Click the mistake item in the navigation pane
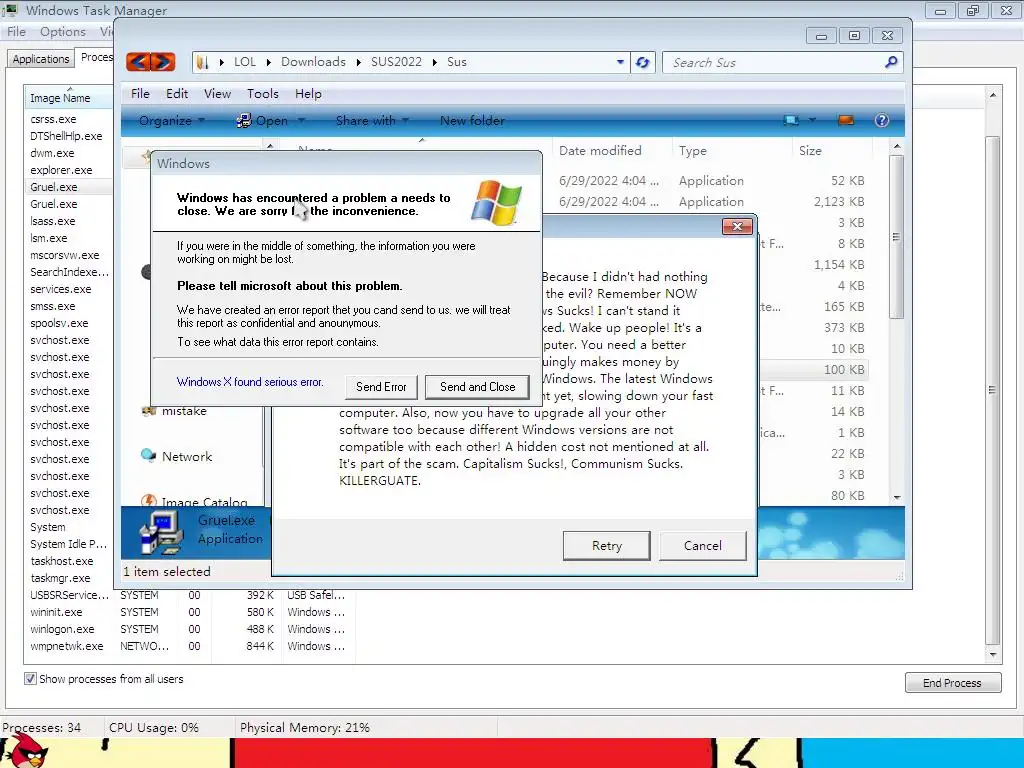Viewport: 1024px width, 768px height. (x=184, y=411)
